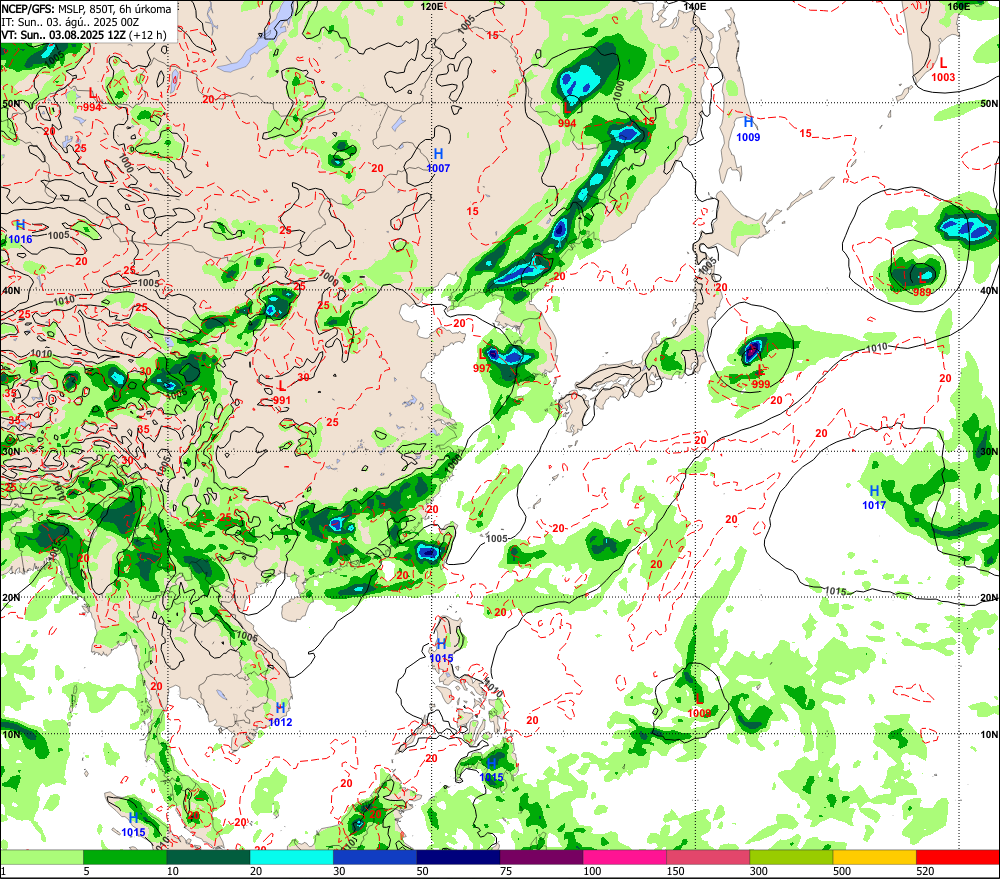Click the 20N label on the right edge
The height and width of the screenshot is (879, 1000).
tap(989, 598)
